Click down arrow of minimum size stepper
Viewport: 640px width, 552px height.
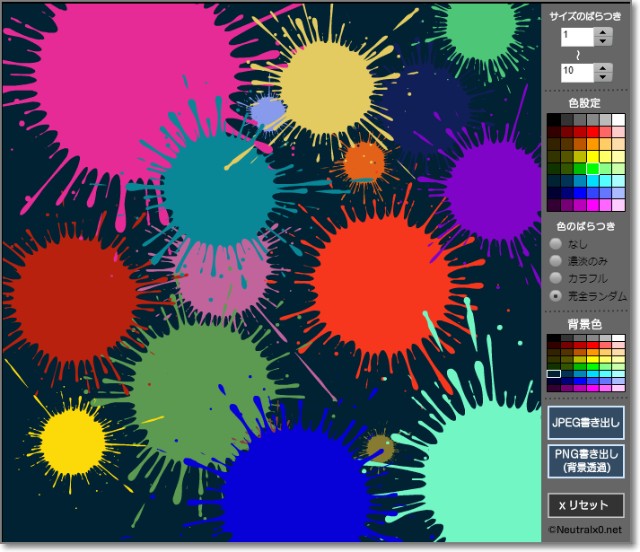point(603,42)
